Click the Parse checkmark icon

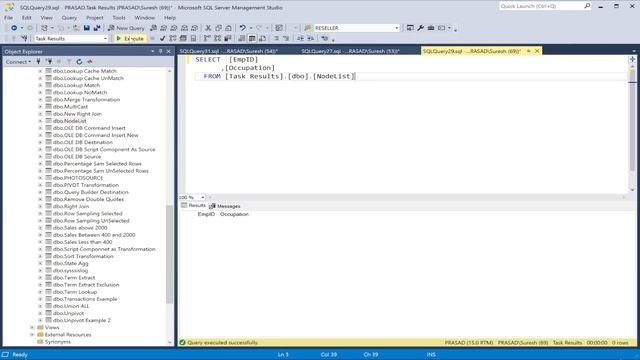pos(162,38)
